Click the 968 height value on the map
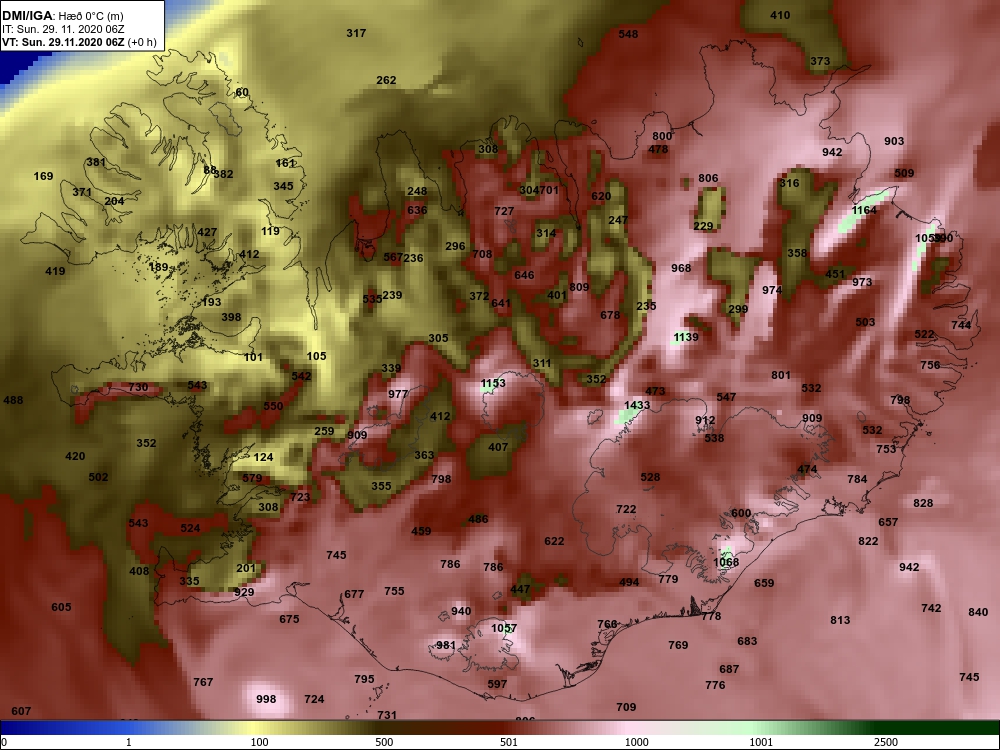The width and height of the screenshot is (1000, 750). (x=681, y=268)
